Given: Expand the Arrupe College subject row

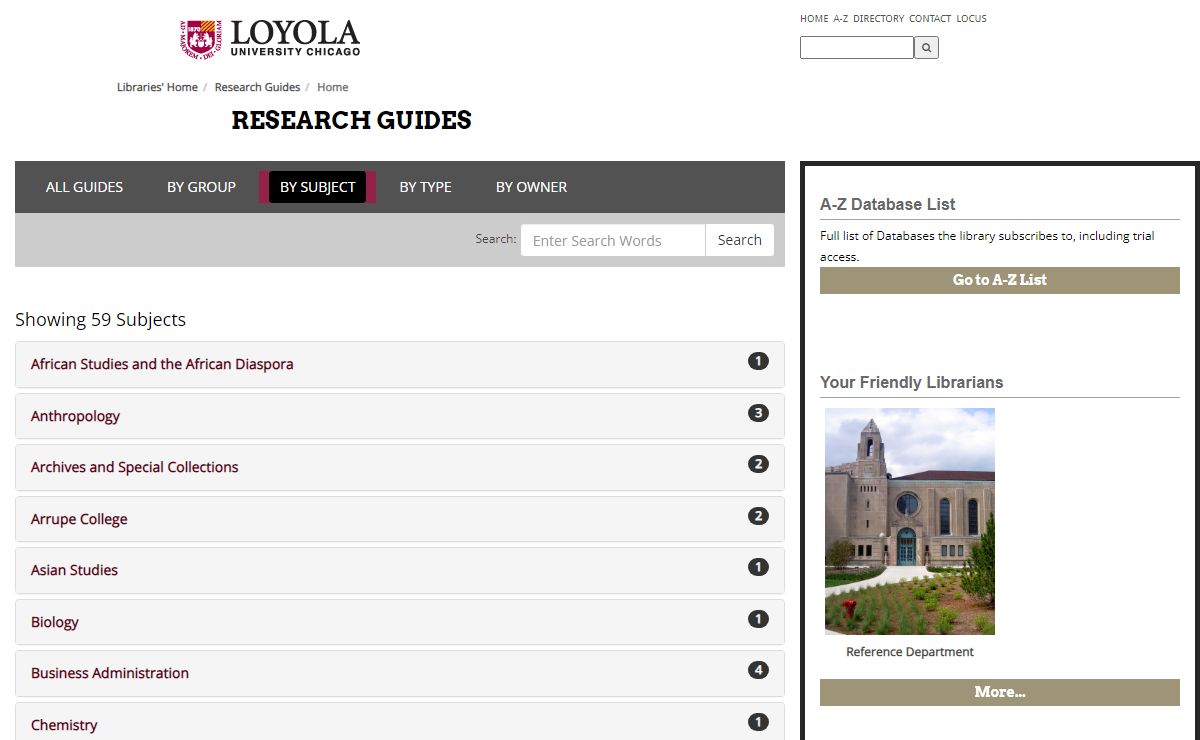Looking at the screenshot, I should [x=79, y=519].
